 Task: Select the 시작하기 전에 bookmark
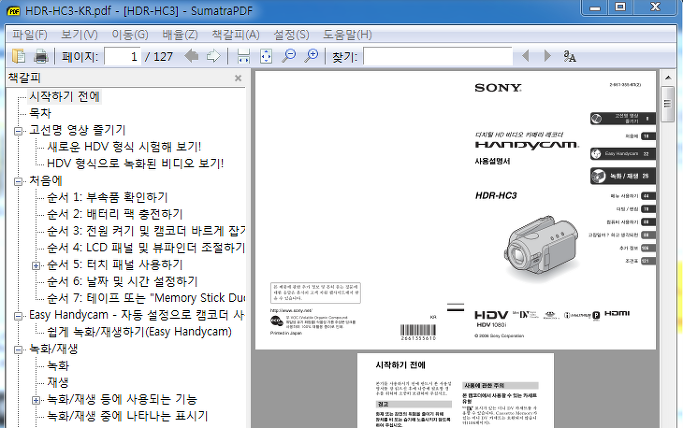tap(64, 96)
